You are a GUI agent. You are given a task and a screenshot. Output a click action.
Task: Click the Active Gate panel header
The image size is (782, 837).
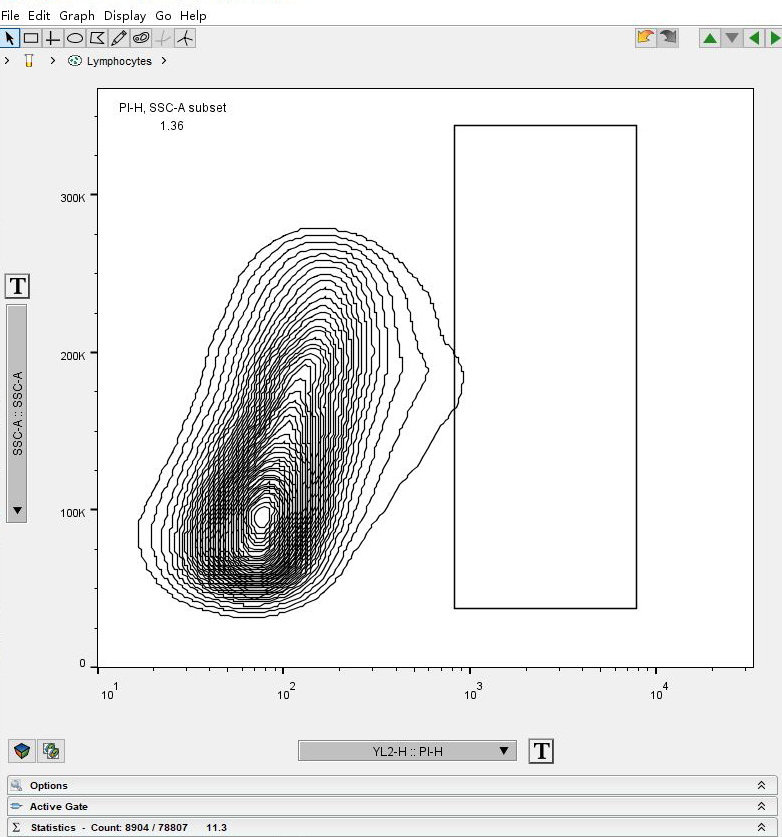[x=392, y=806]
